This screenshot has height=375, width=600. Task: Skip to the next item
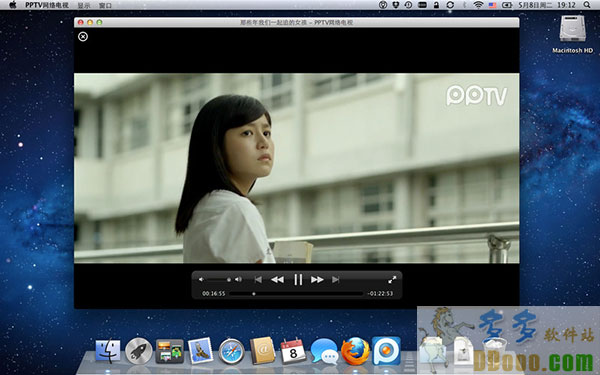336,280
